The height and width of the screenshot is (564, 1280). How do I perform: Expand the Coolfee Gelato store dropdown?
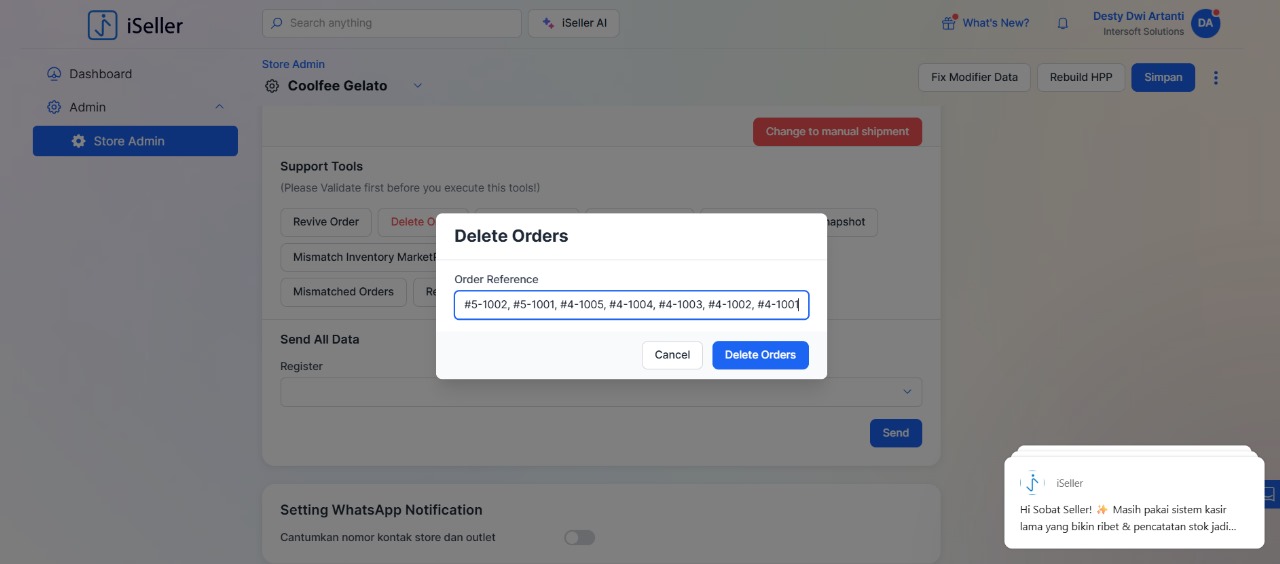point(418,86)
